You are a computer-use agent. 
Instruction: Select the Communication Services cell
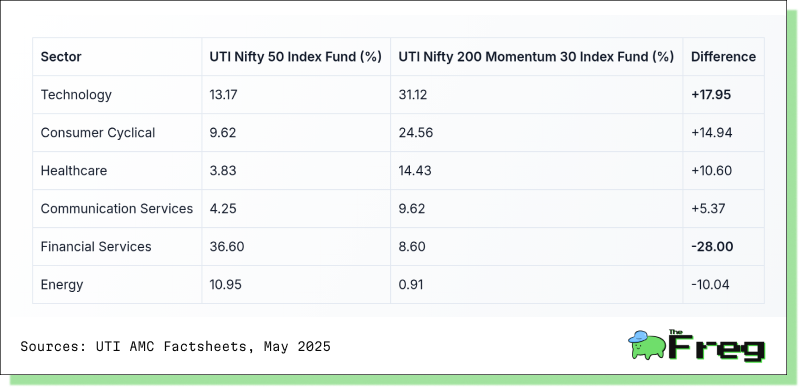point(117,209)
